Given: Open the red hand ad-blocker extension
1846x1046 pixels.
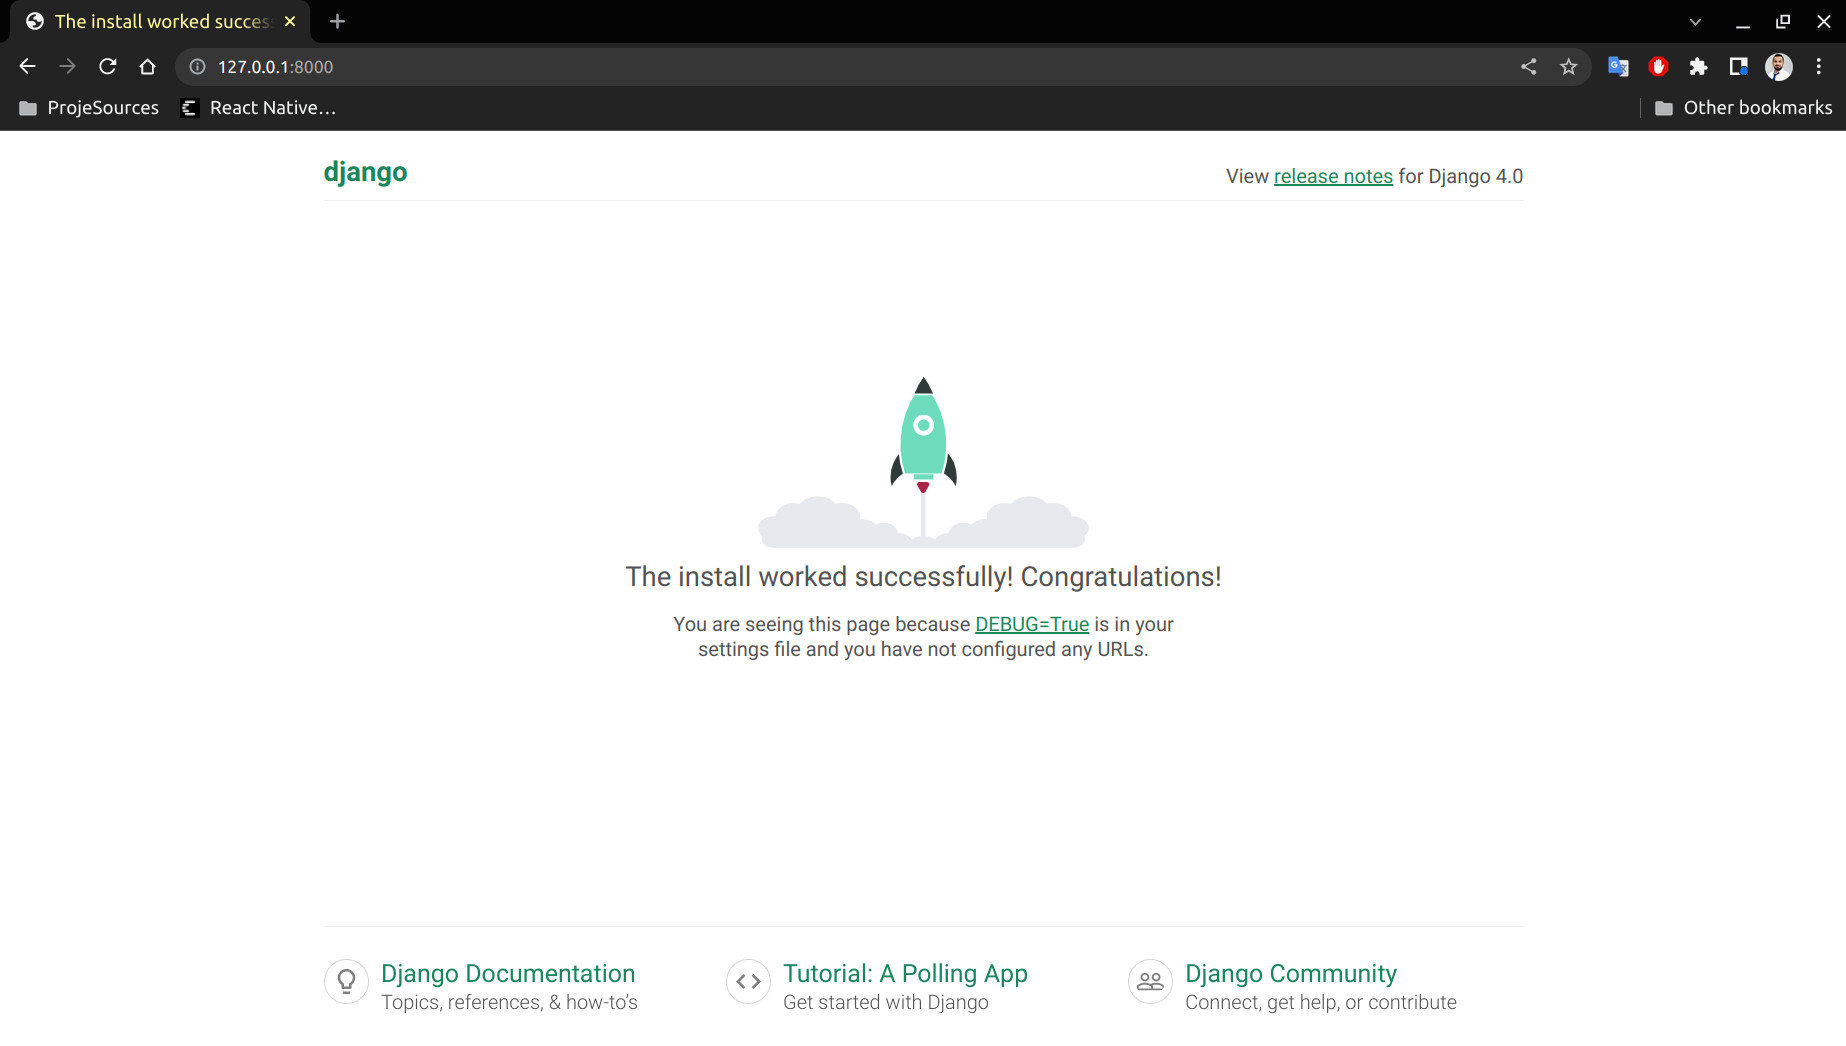Looking at the screenshot, I should pos(1658,67).
